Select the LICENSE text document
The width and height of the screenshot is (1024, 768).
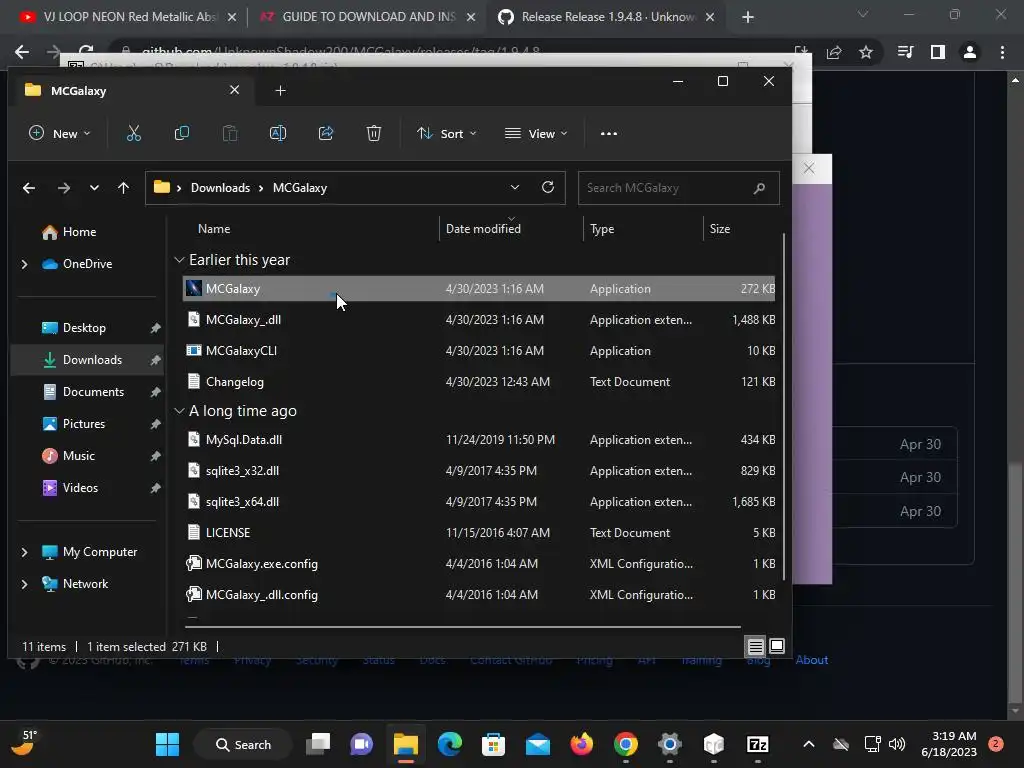(479, 533)
